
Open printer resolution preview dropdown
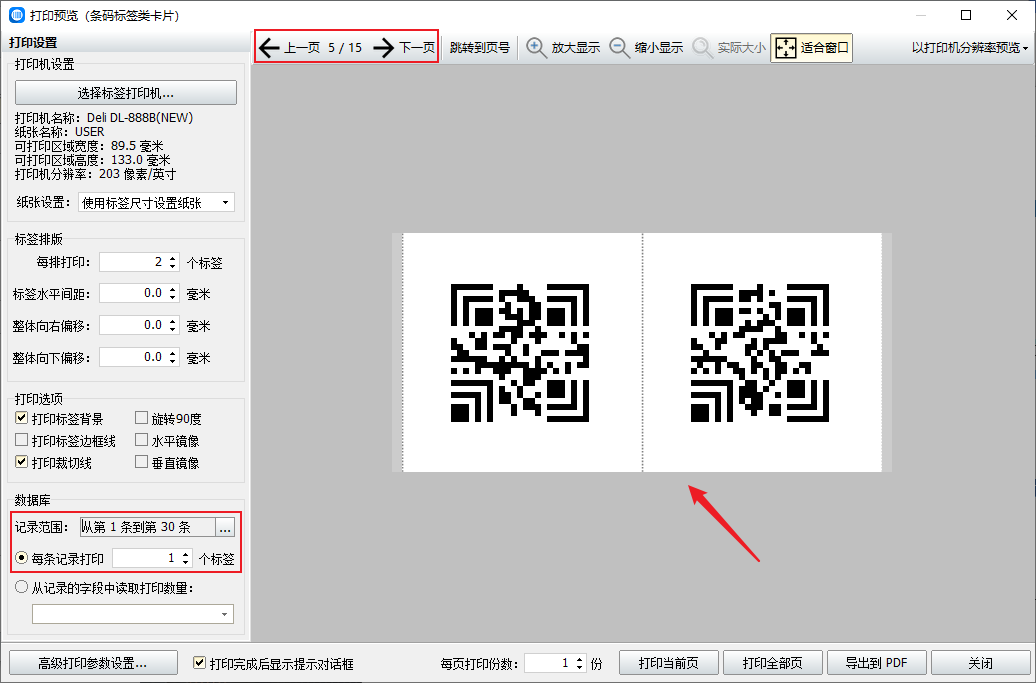coord(970,48)
